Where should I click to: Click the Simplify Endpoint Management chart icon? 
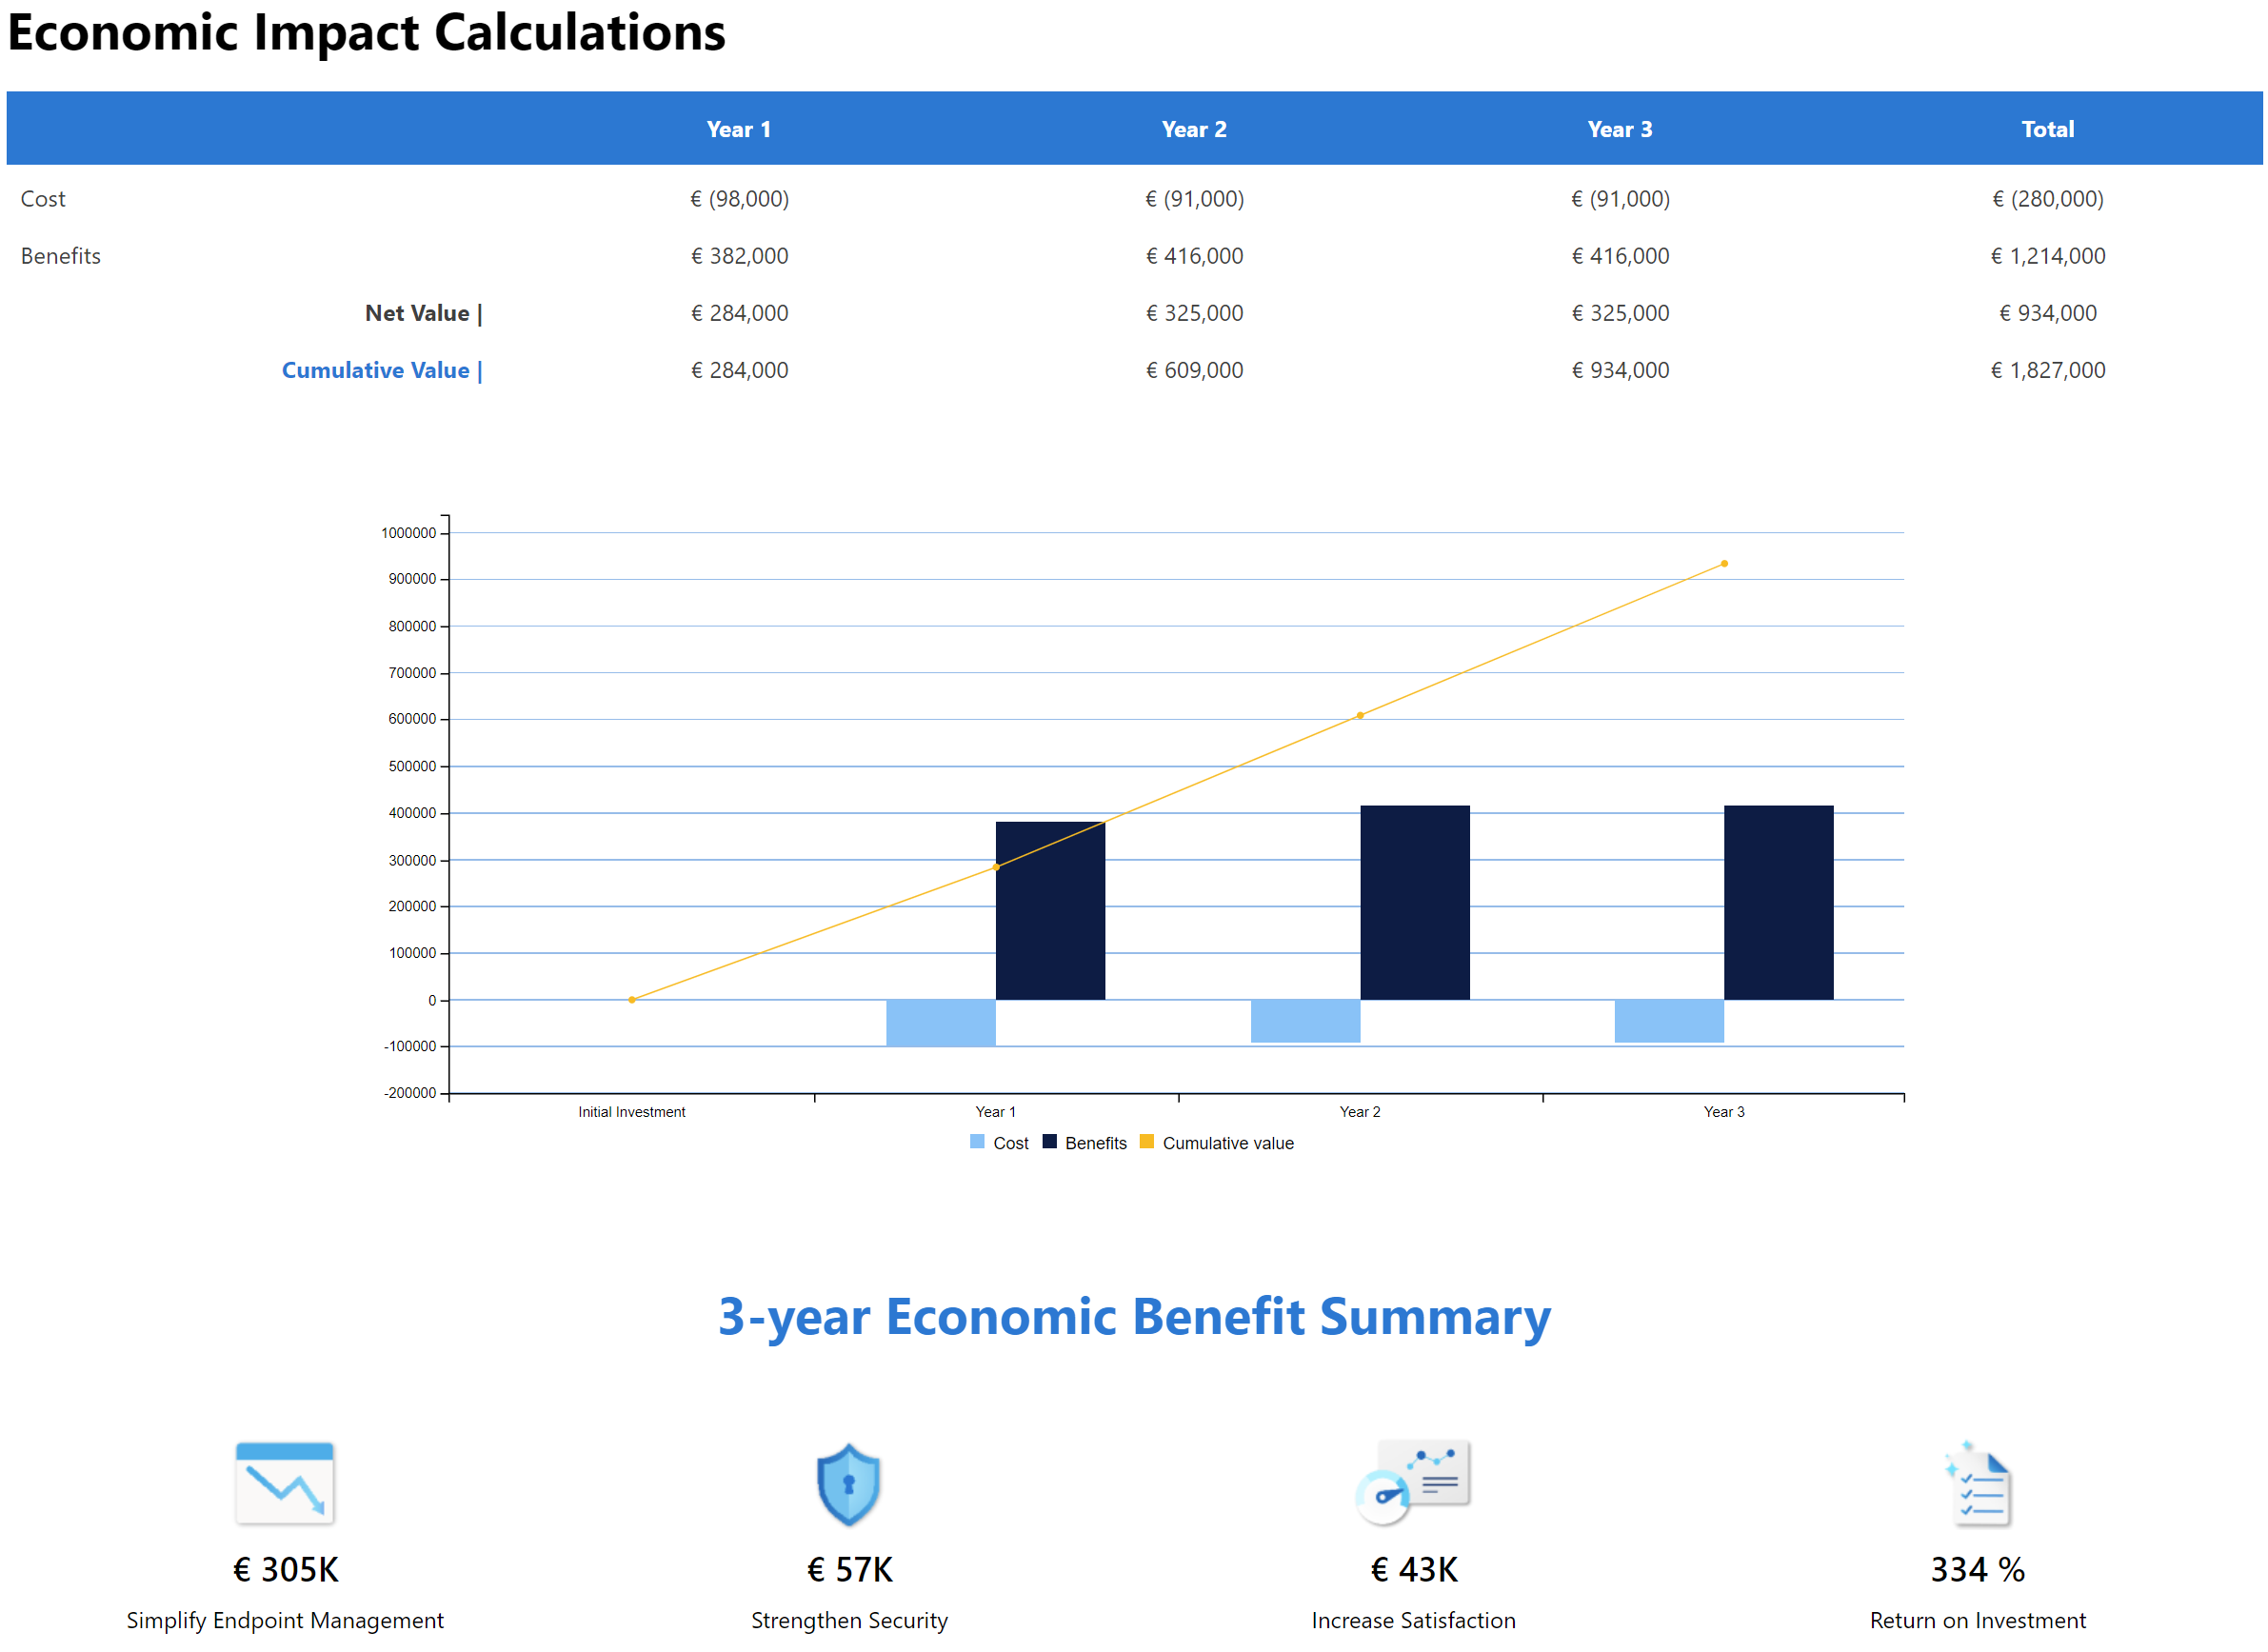pos(284,1483)
